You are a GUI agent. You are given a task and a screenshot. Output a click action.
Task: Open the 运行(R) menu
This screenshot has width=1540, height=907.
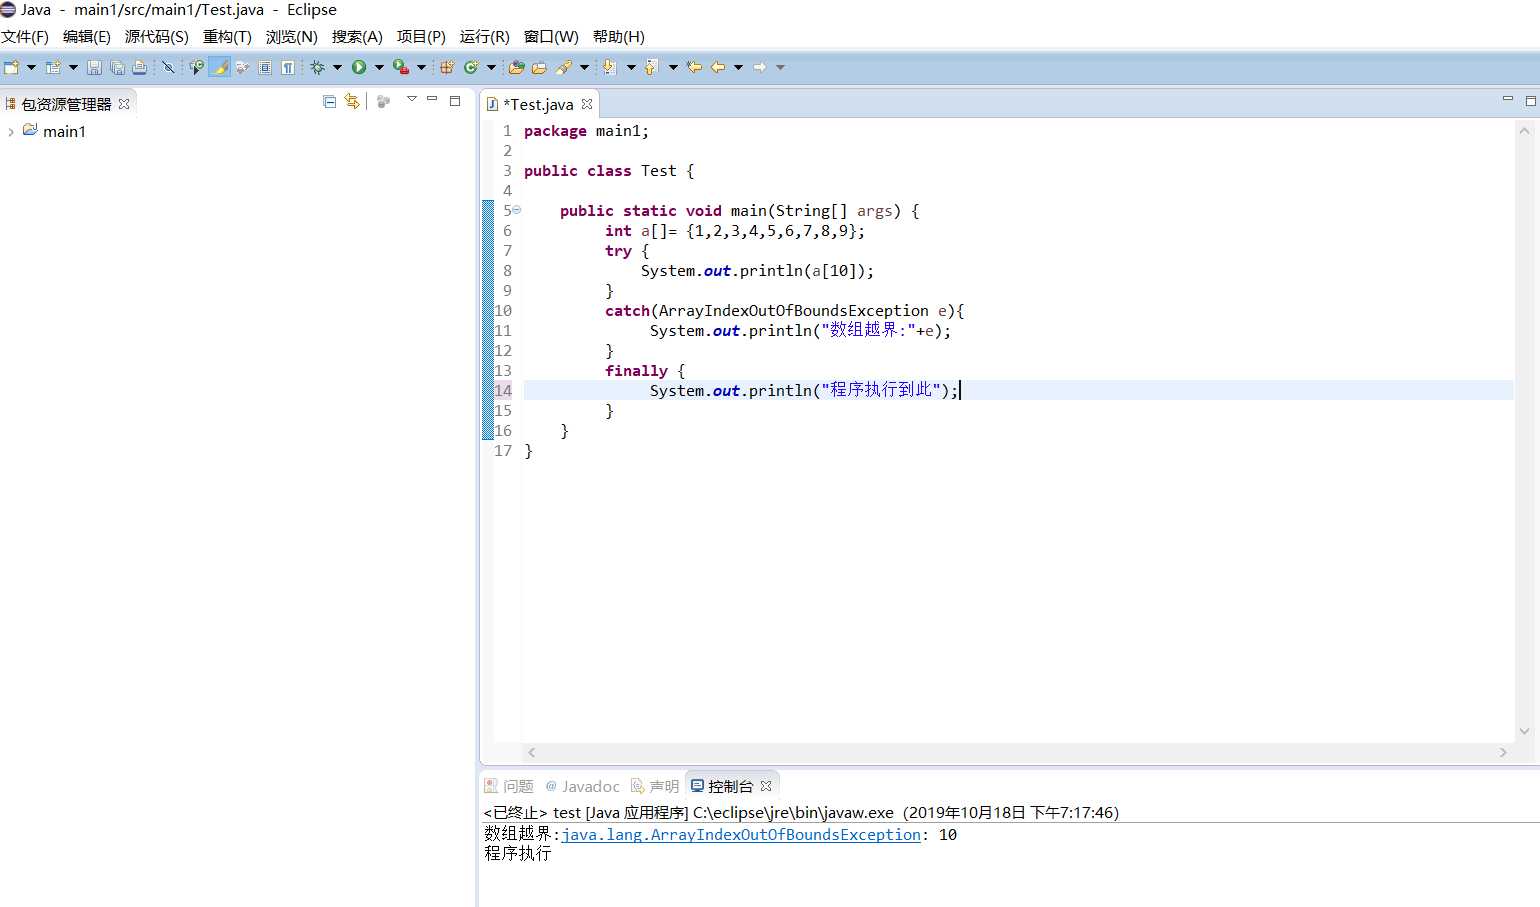click(x=484, y=37)
